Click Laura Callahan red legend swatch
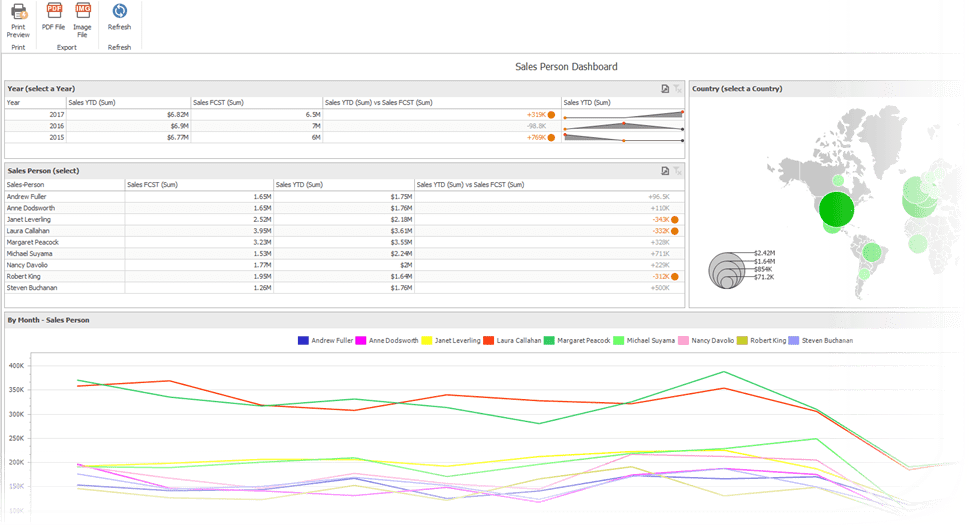Image resolution: width=974 pixels, height=530 pixels. click(488, 340)
